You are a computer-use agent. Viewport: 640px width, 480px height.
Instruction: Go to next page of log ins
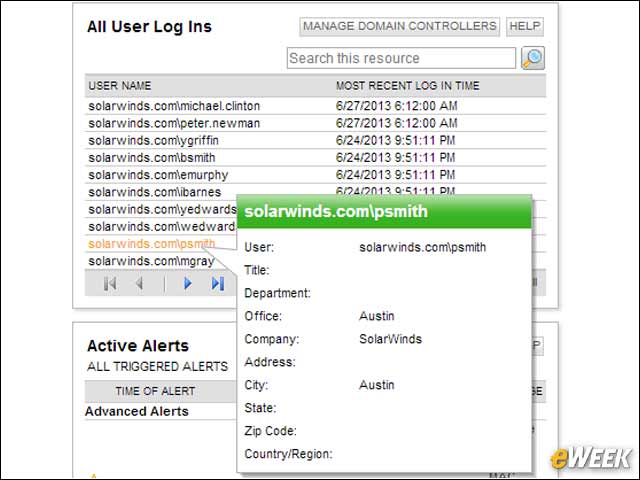click(187, 283)
